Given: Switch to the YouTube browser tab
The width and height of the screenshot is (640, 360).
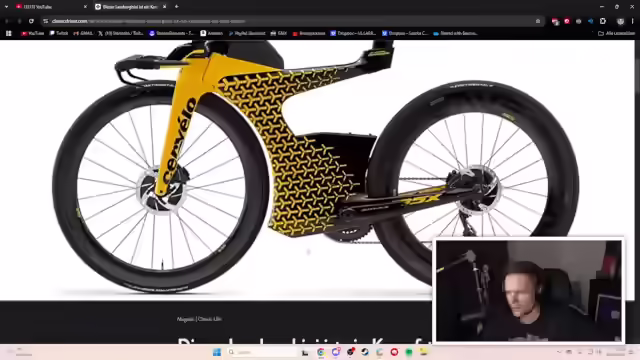Looking at the screenshot, I should 51,7.
